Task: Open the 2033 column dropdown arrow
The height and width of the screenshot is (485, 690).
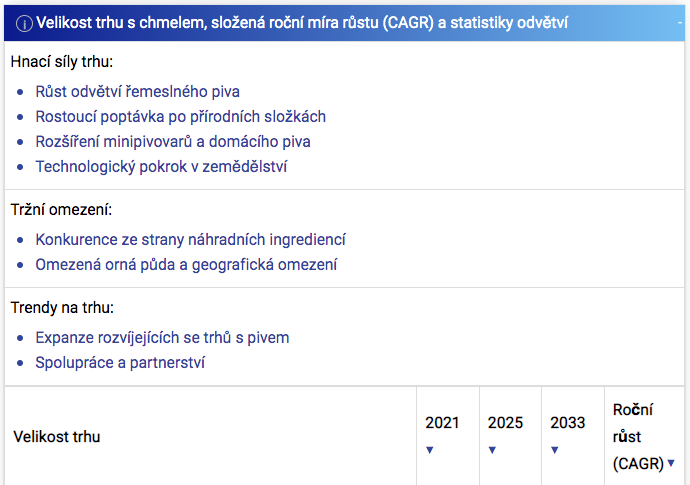Action: pos(555,450)
